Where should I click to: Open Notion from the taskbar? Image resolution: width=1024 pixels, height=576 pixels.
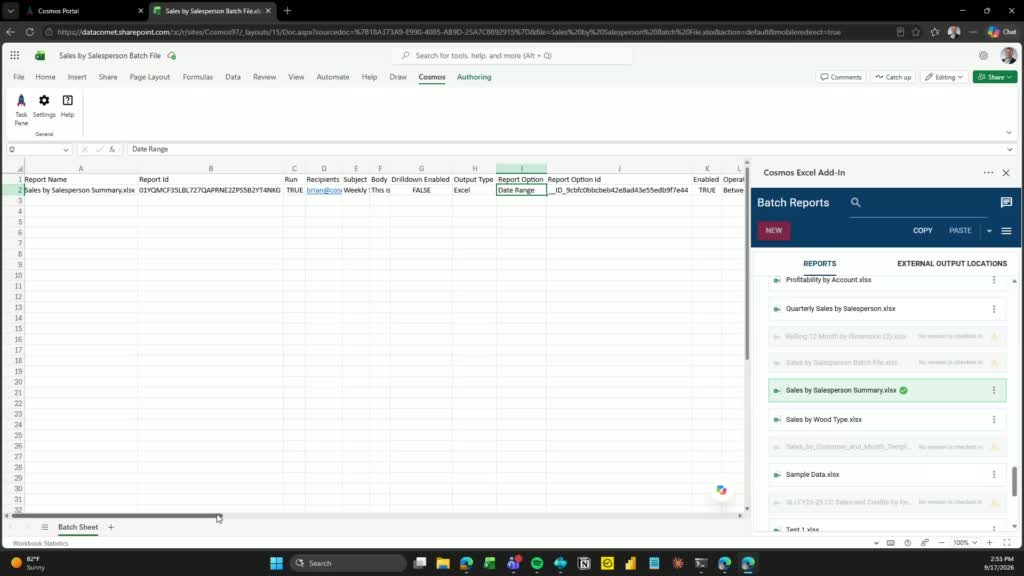(584, 563)
